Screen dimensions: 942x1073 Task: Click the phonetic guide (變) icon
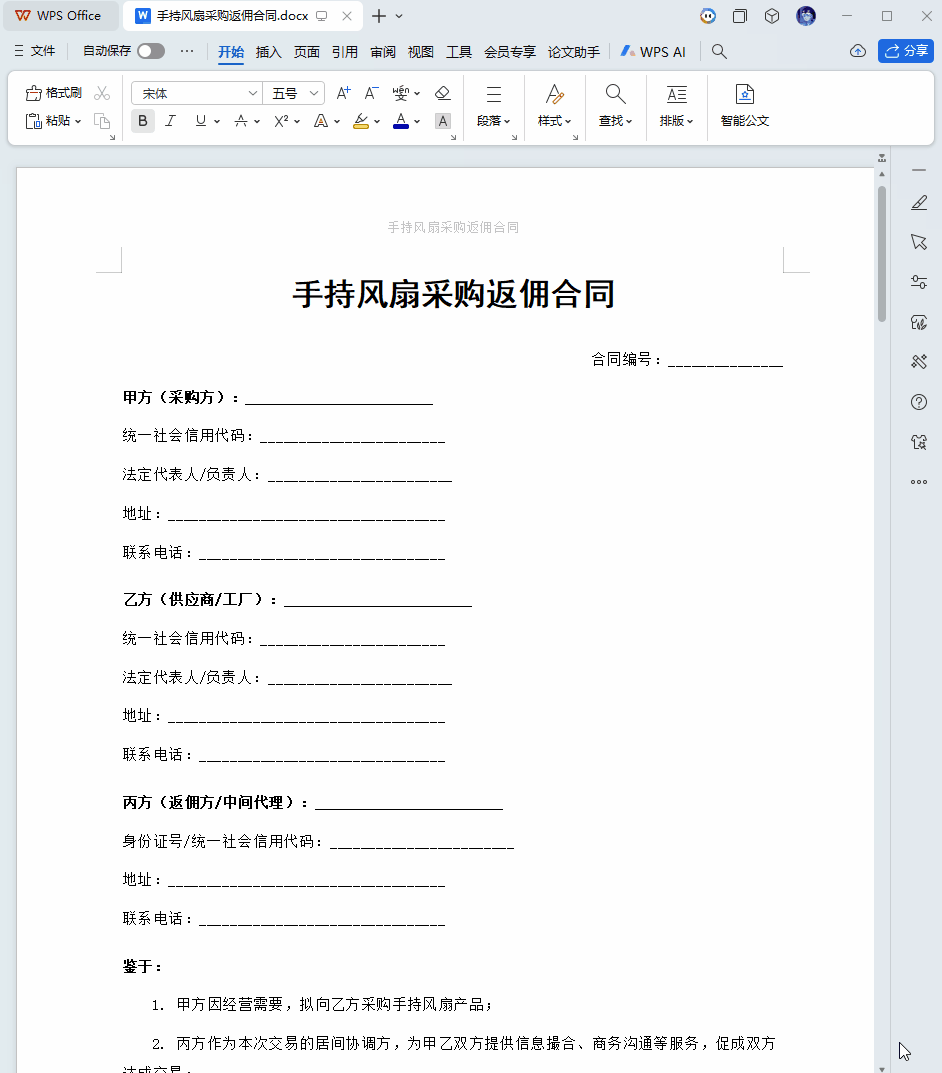pos(401,93)
